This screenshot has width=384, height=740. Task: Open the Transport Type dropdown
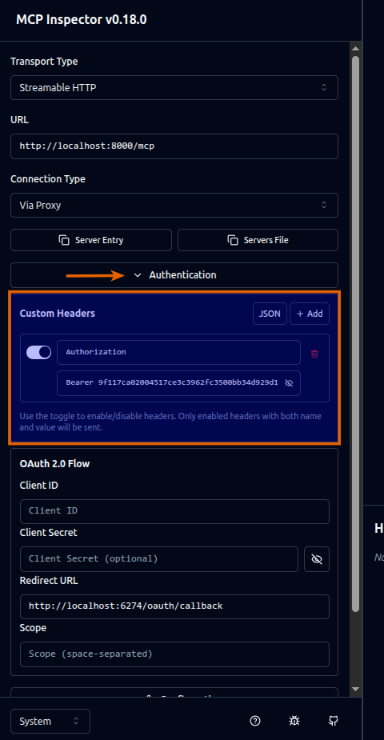(x=174, y=87)
